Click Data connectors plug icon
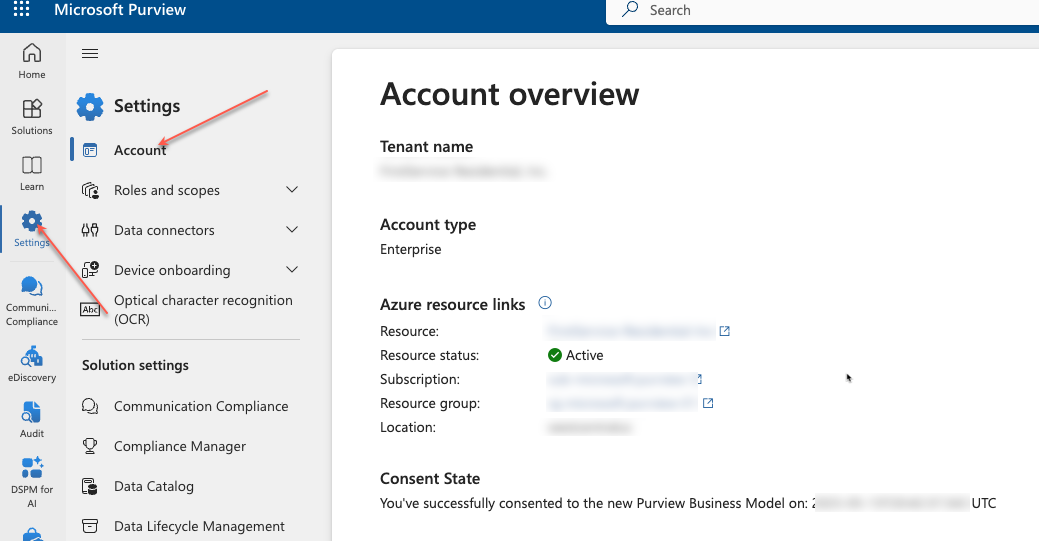The width and height of the screenshot is (1039, 541). click(90, 230)
